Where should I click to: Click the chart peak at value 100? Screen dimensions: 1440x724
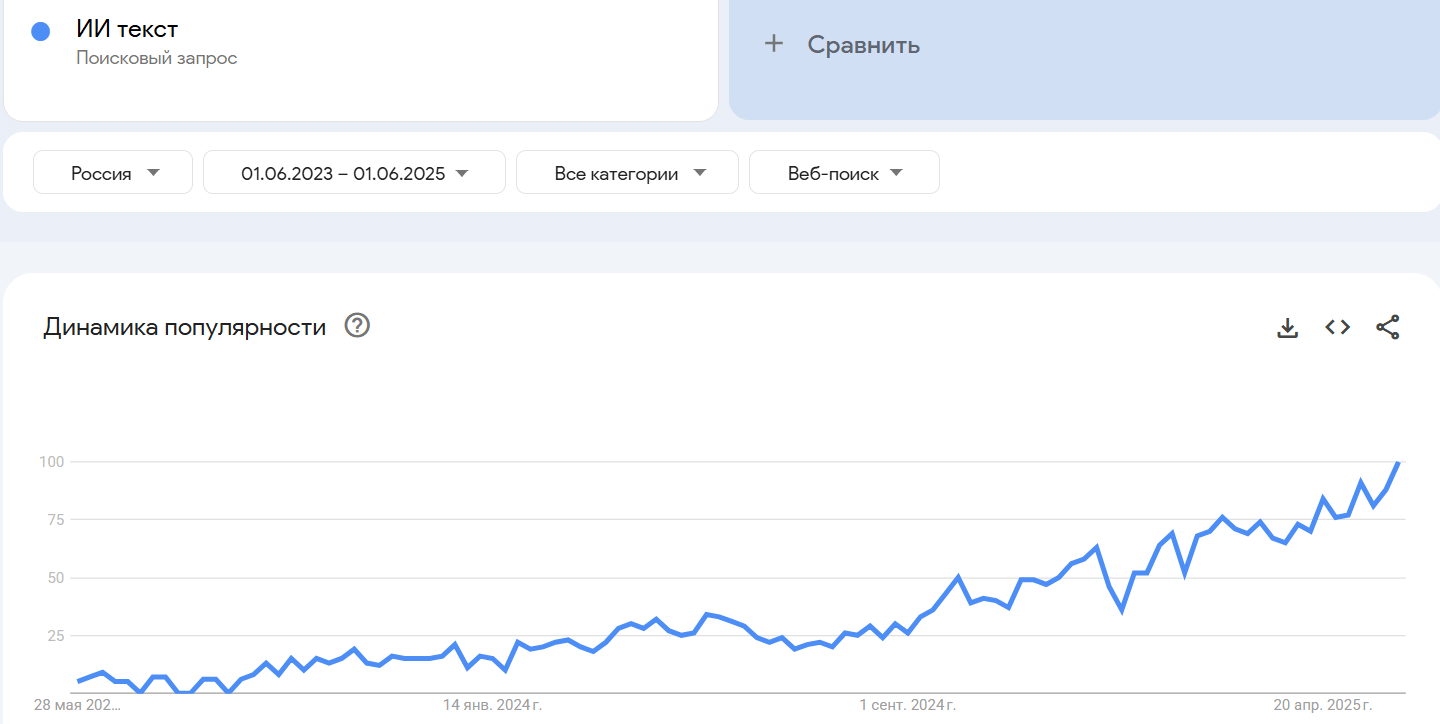tap(1398, 462)
